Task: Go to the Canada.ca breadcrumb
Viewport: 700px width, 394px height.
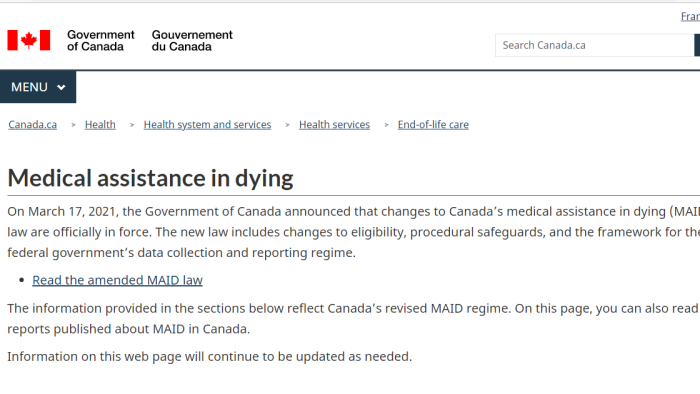Action: [x=33, y=124]
